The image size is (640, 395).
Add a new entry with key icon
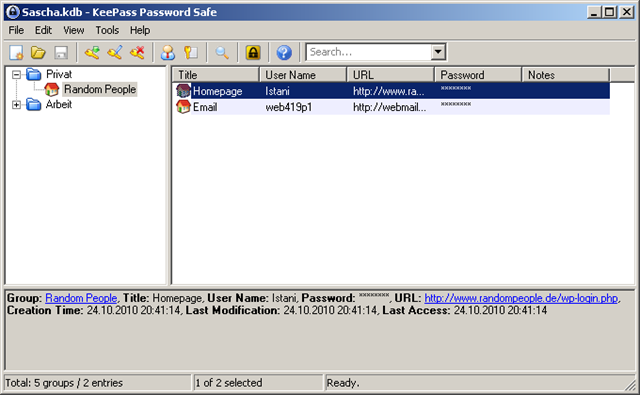(x=92, y=53)
